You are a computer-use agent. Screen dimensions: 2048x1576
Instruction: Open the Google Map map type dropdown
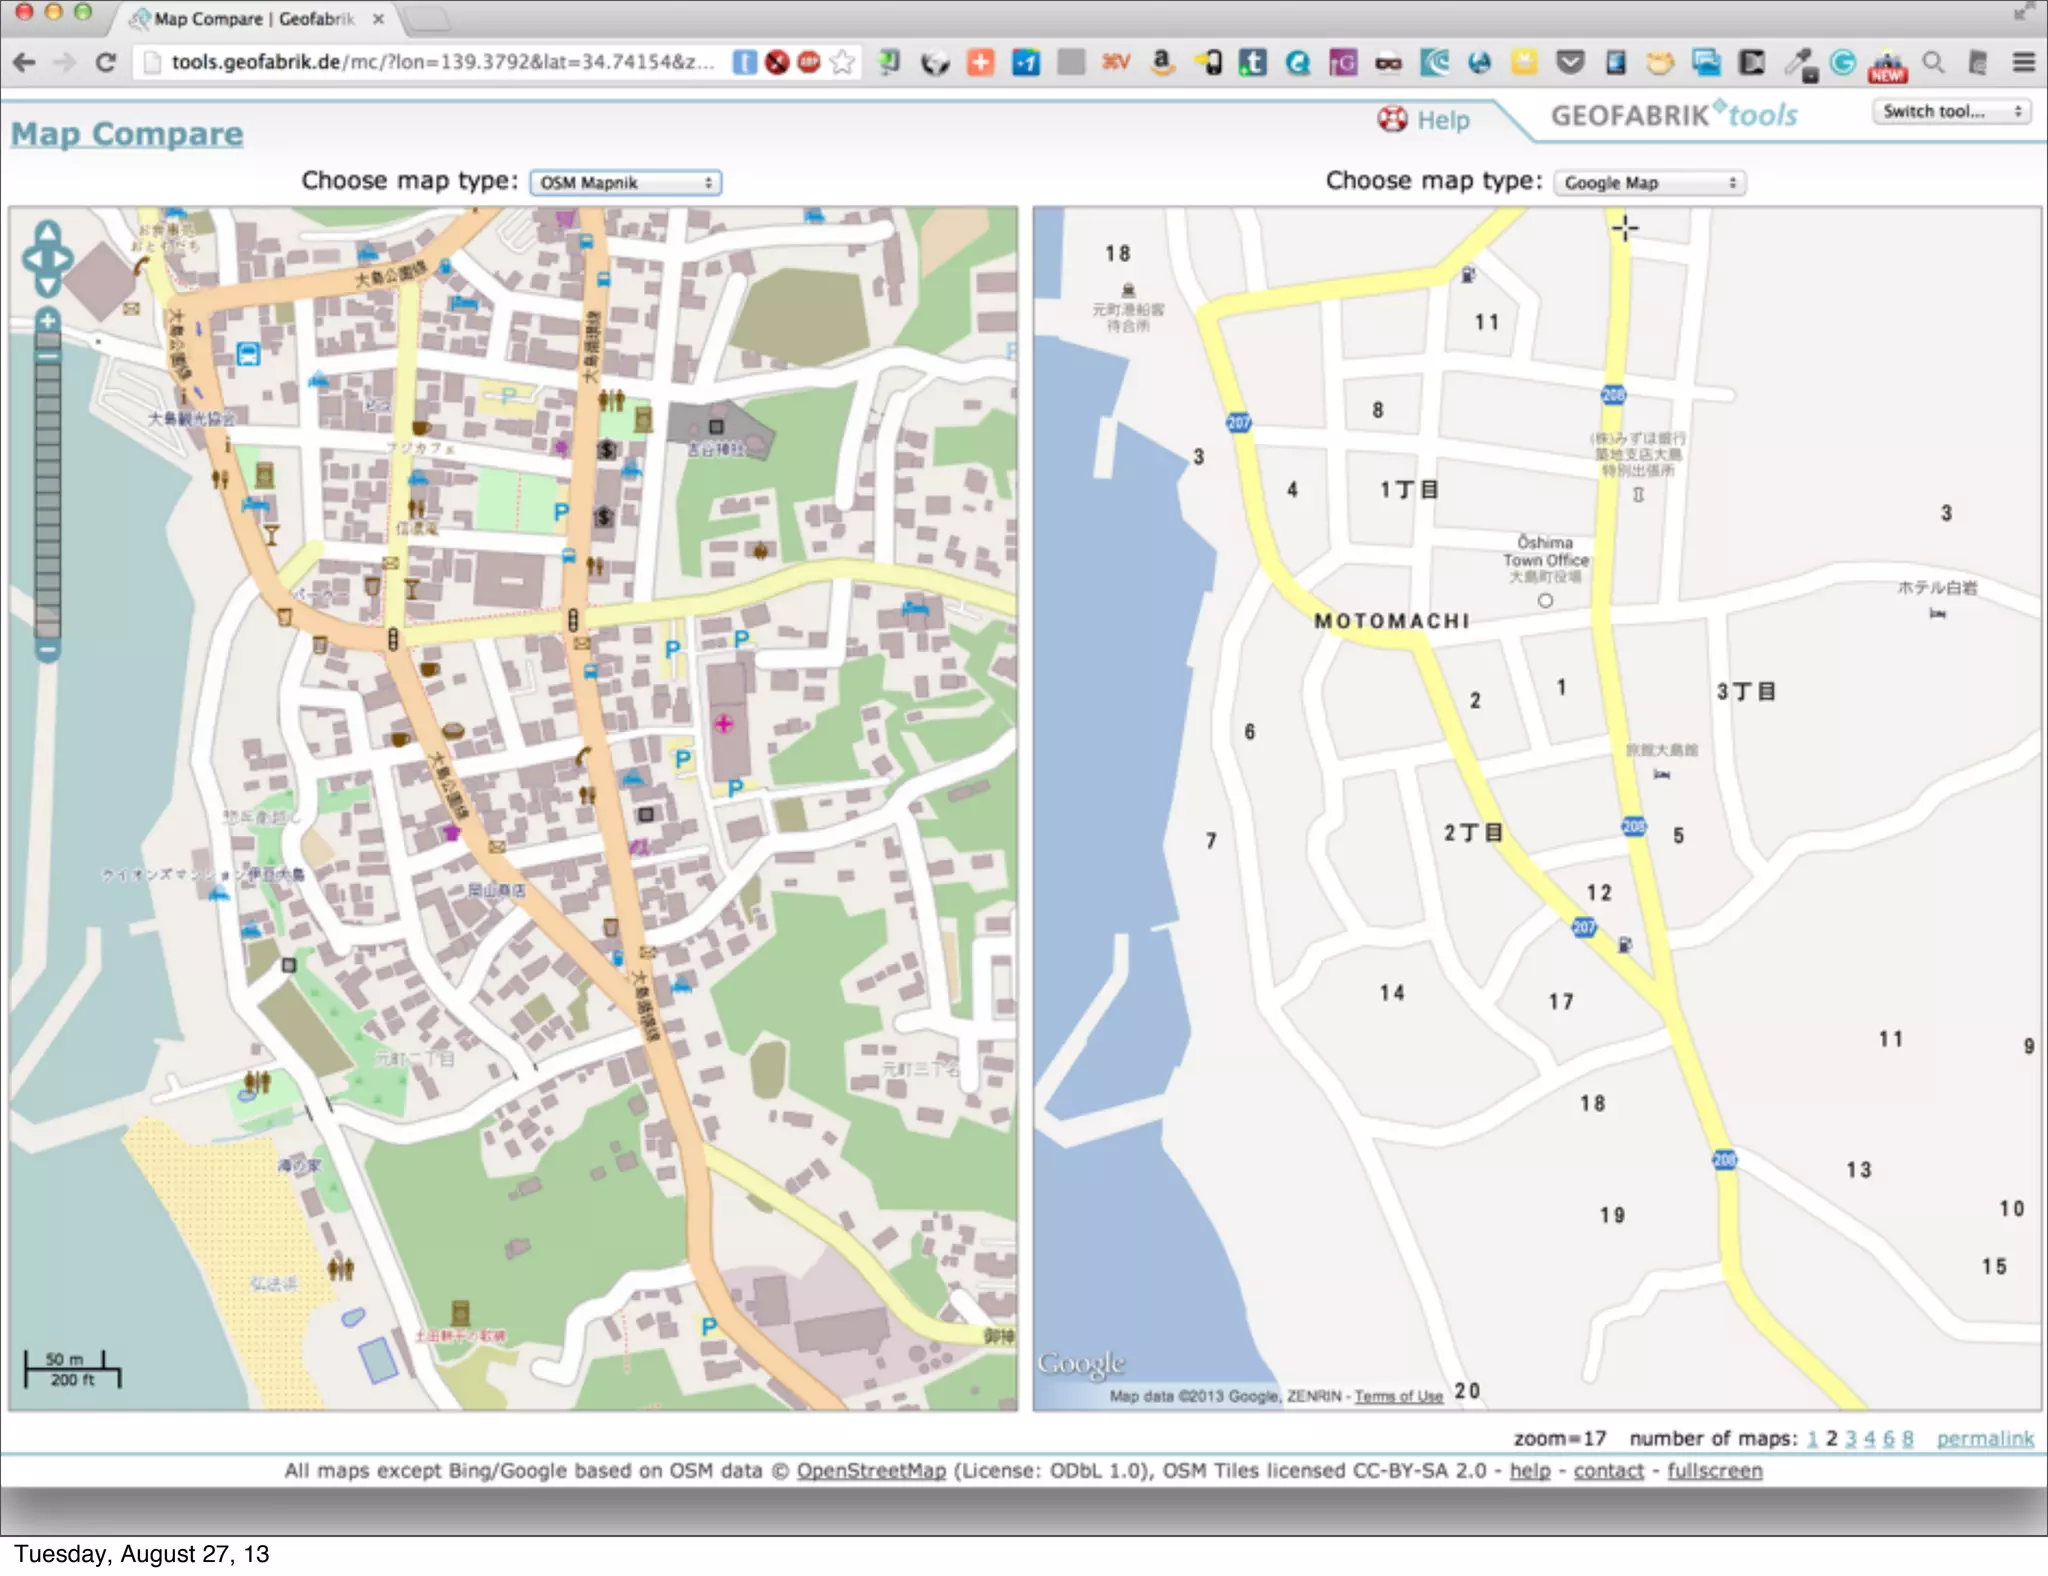[x=1649, y=183]
